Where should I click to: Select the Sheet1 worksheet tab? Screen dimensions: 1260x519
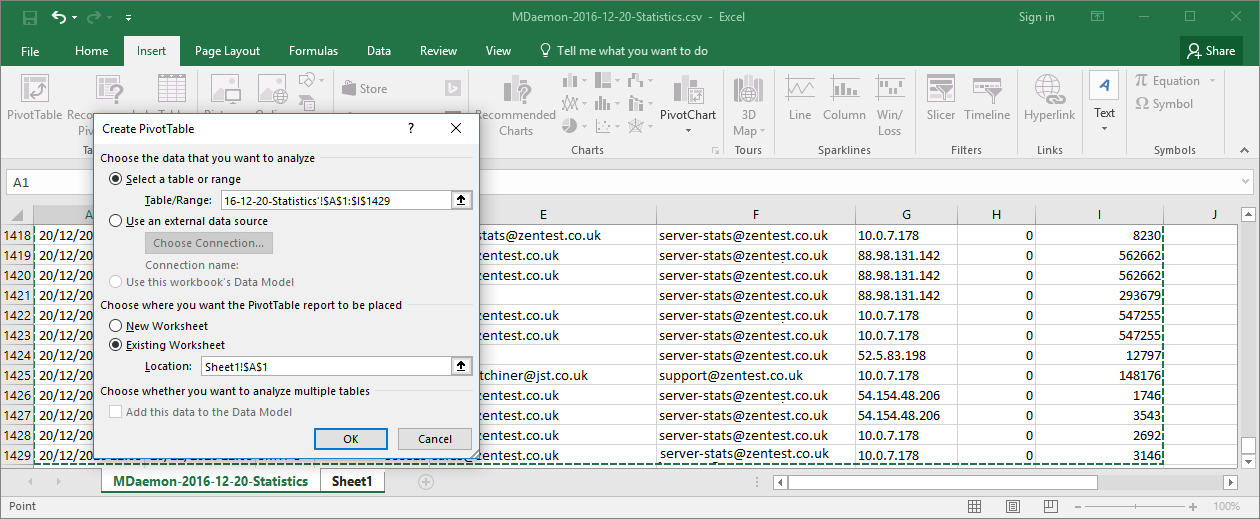pos(352,481)
